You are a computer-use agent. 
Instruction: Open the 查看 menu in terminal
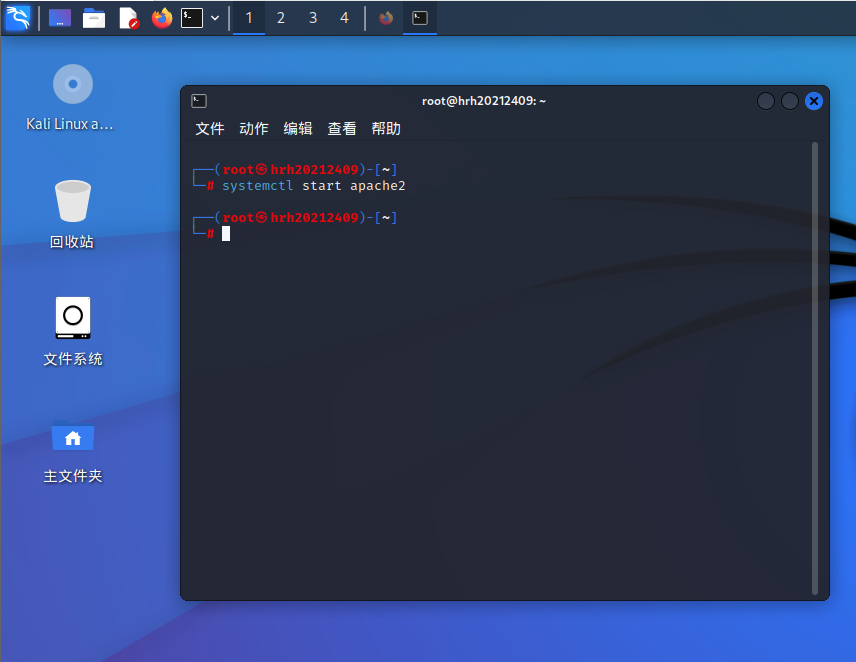click(x=342, y=129)
